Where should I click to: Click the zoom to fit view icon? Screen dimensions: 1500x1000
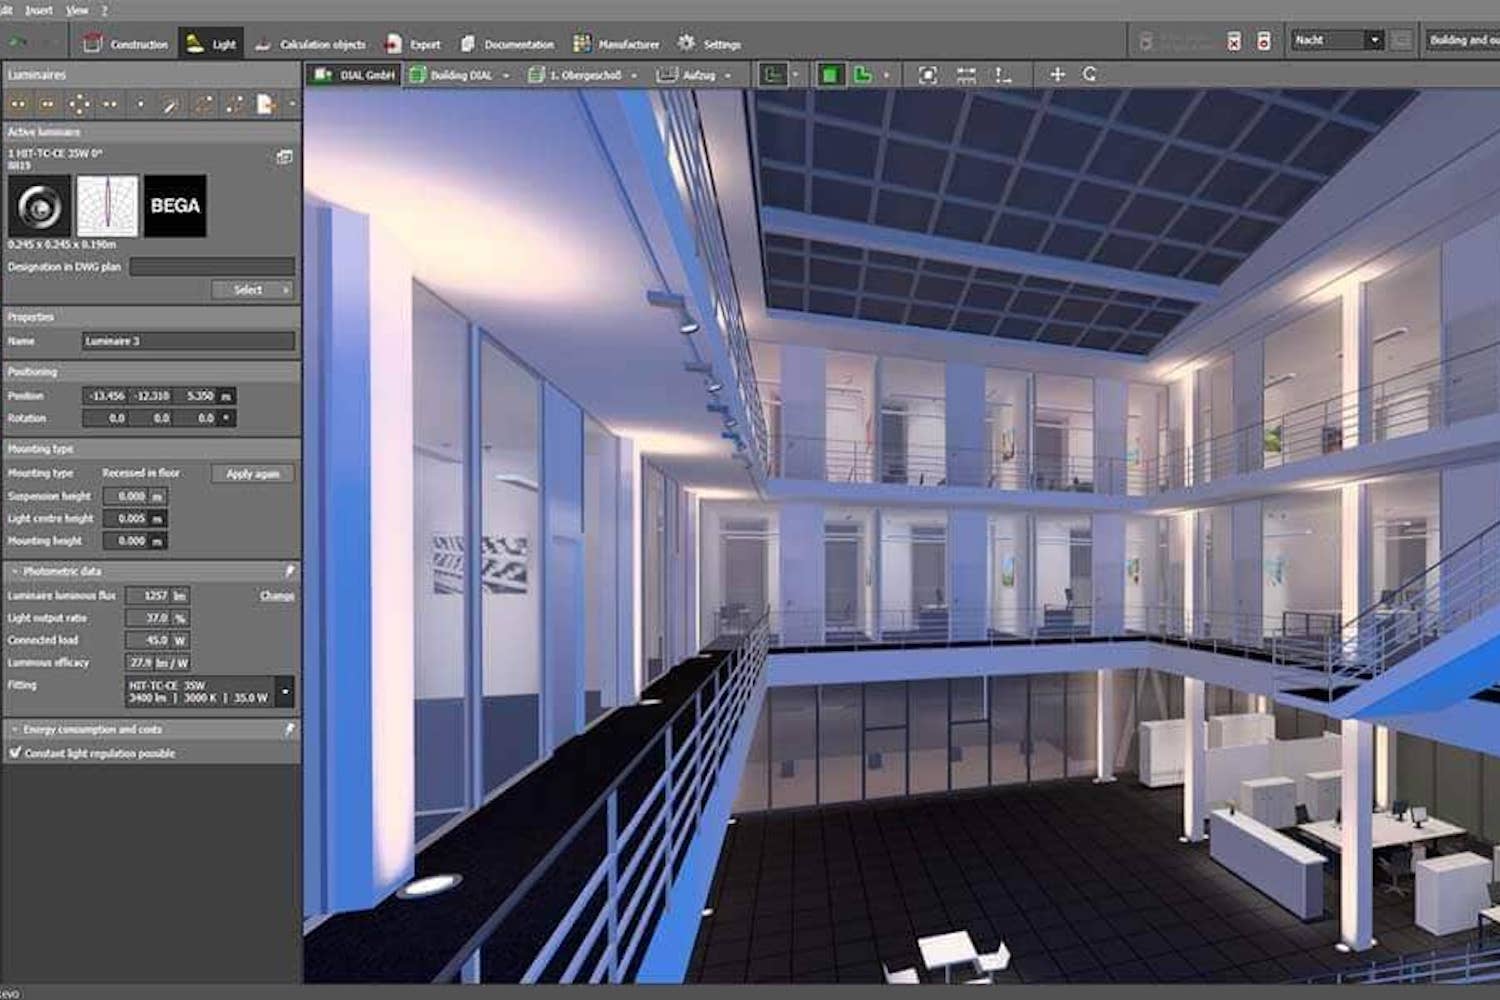[928, 75]
